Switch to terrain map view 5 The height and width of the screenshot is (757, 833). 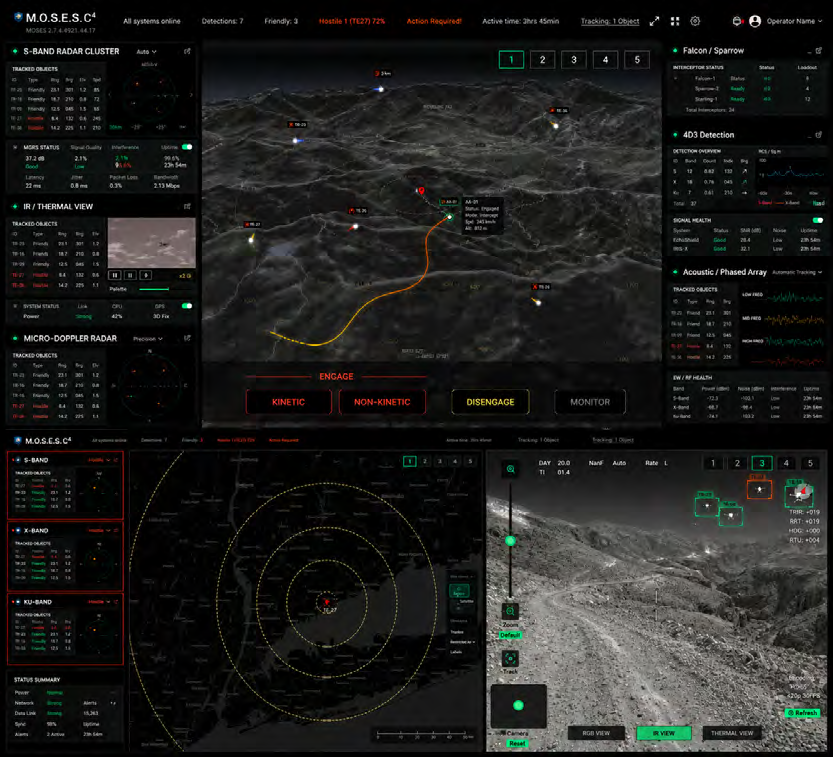pos(637,59)
